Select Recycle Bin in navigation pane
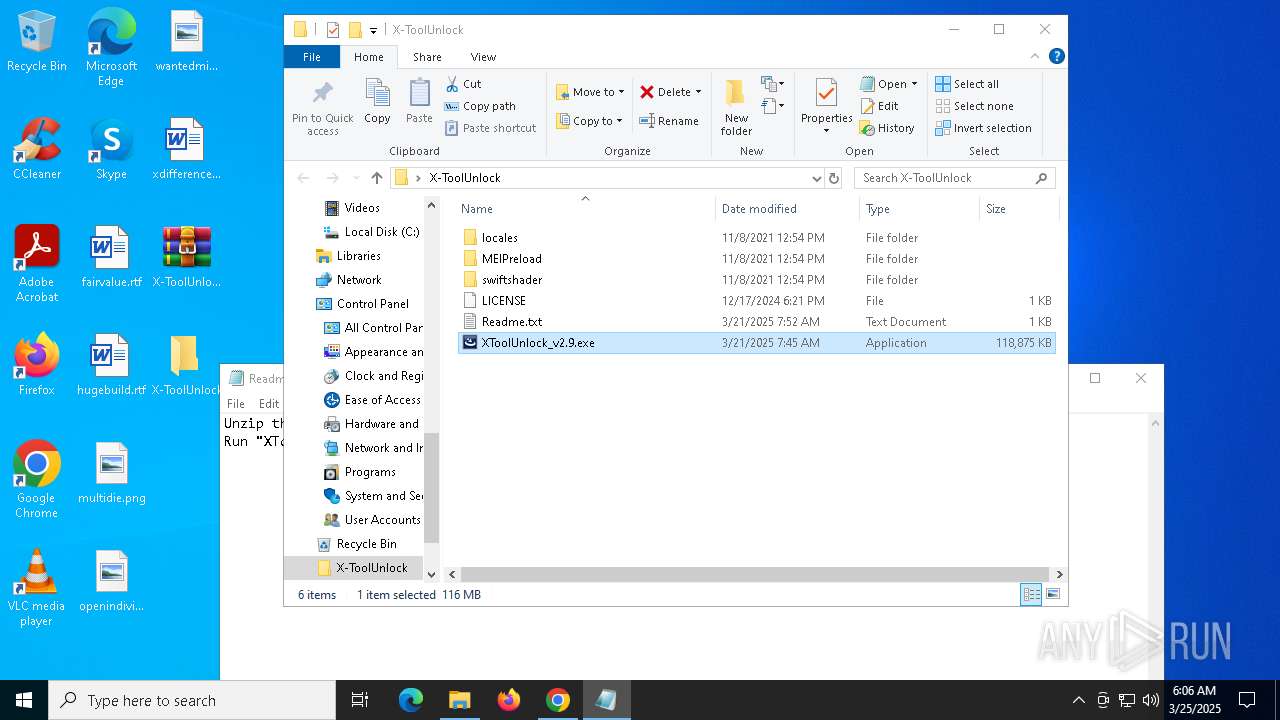The width and height of the screenshot is (1280, 720). 366,544
